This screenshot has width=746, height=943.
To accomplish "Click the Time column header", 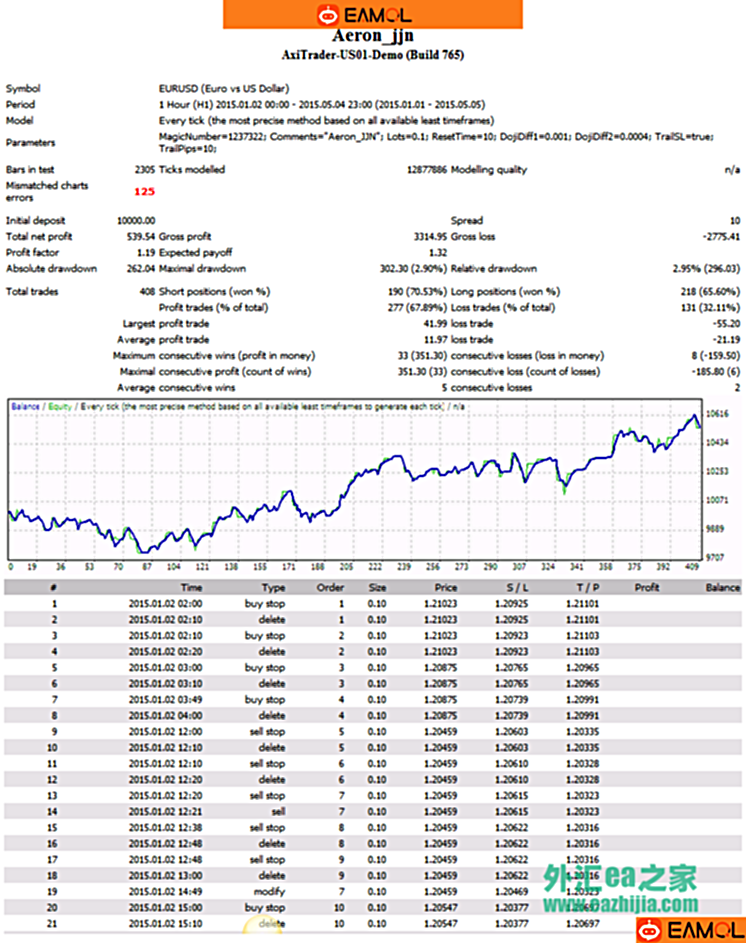I will (191, 588).
